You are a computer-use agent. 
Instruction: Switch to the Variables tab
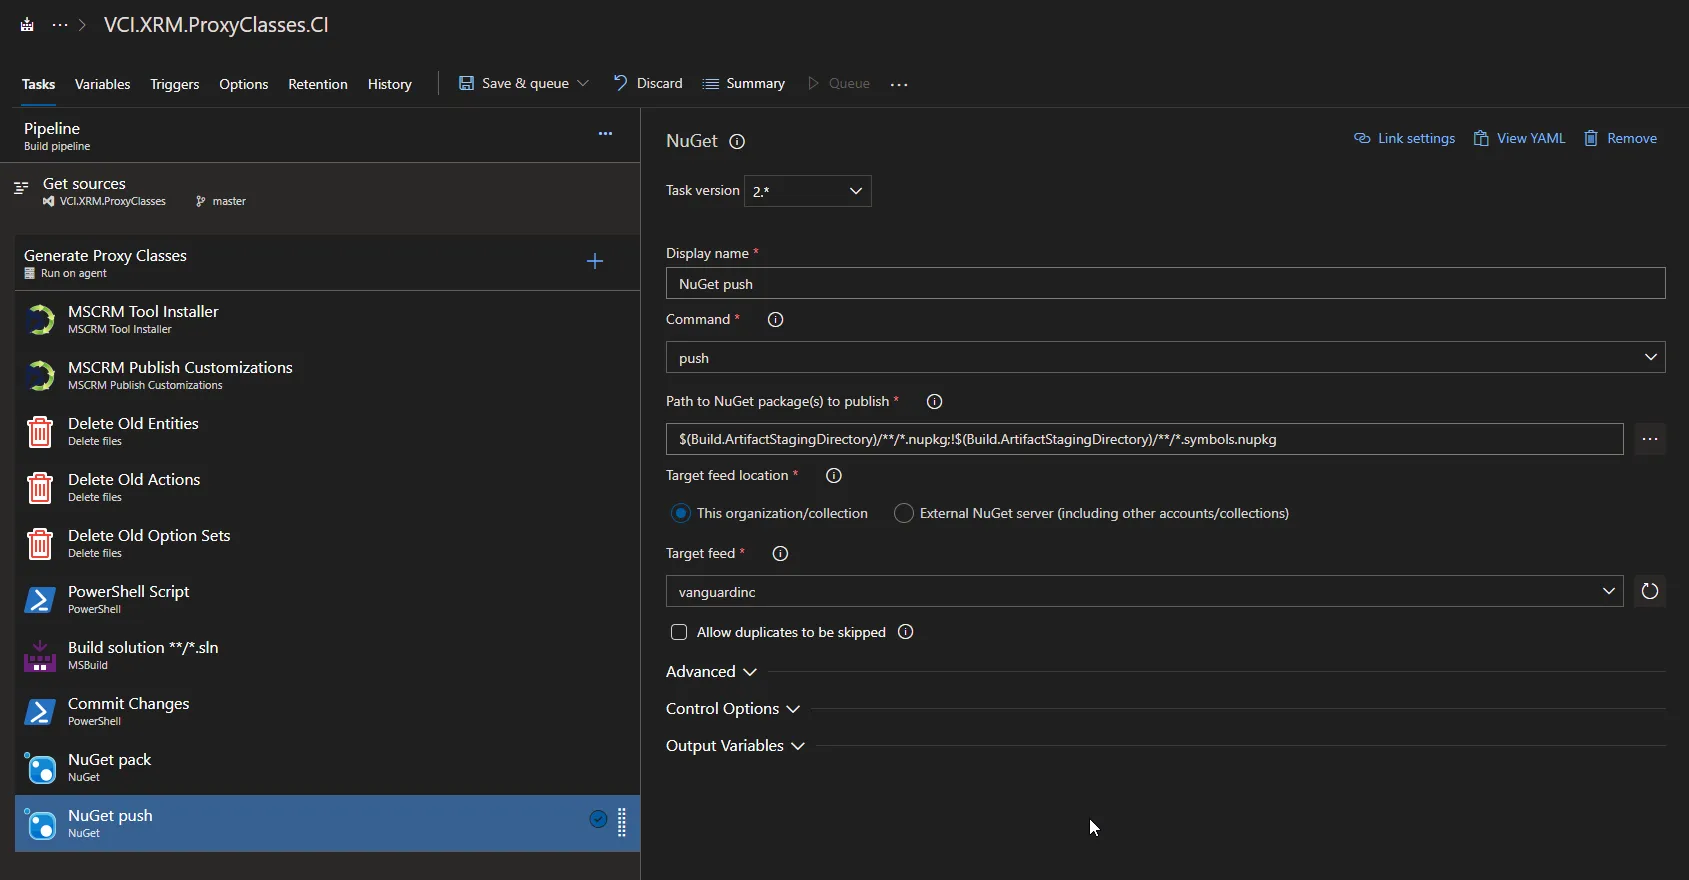pos(102,84)
